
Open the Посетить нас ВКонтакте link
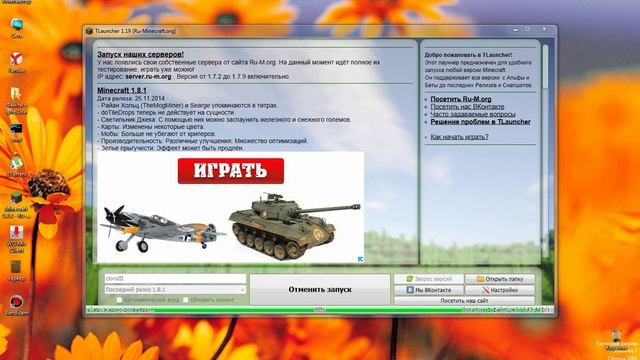click(467, 107)
